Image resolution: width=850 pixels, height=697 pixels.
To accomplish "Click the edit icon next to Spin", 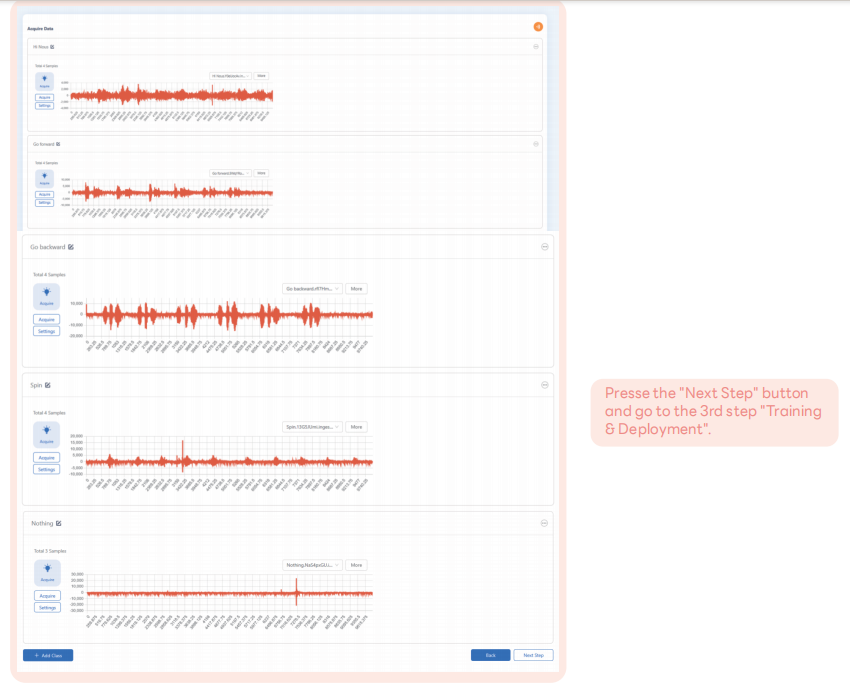I will tap(48, 385).
